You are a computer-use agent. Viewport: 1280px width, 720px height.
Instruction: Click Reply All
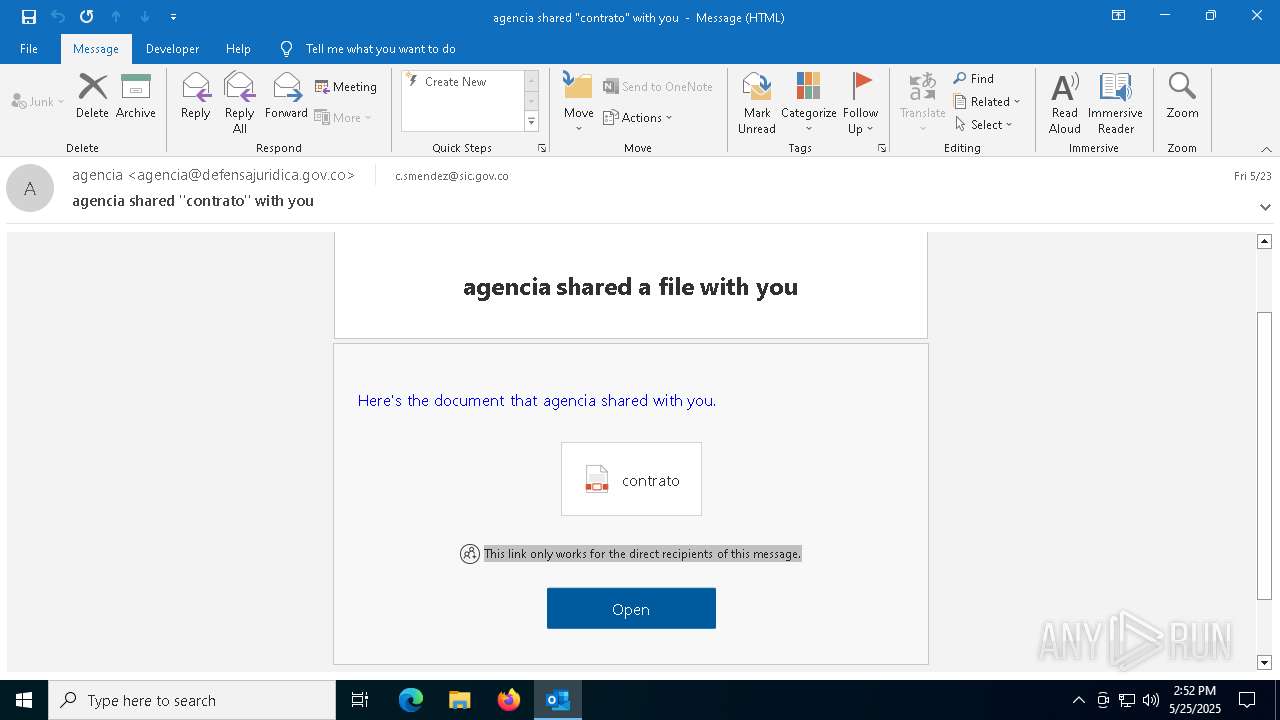coord(240,103)
